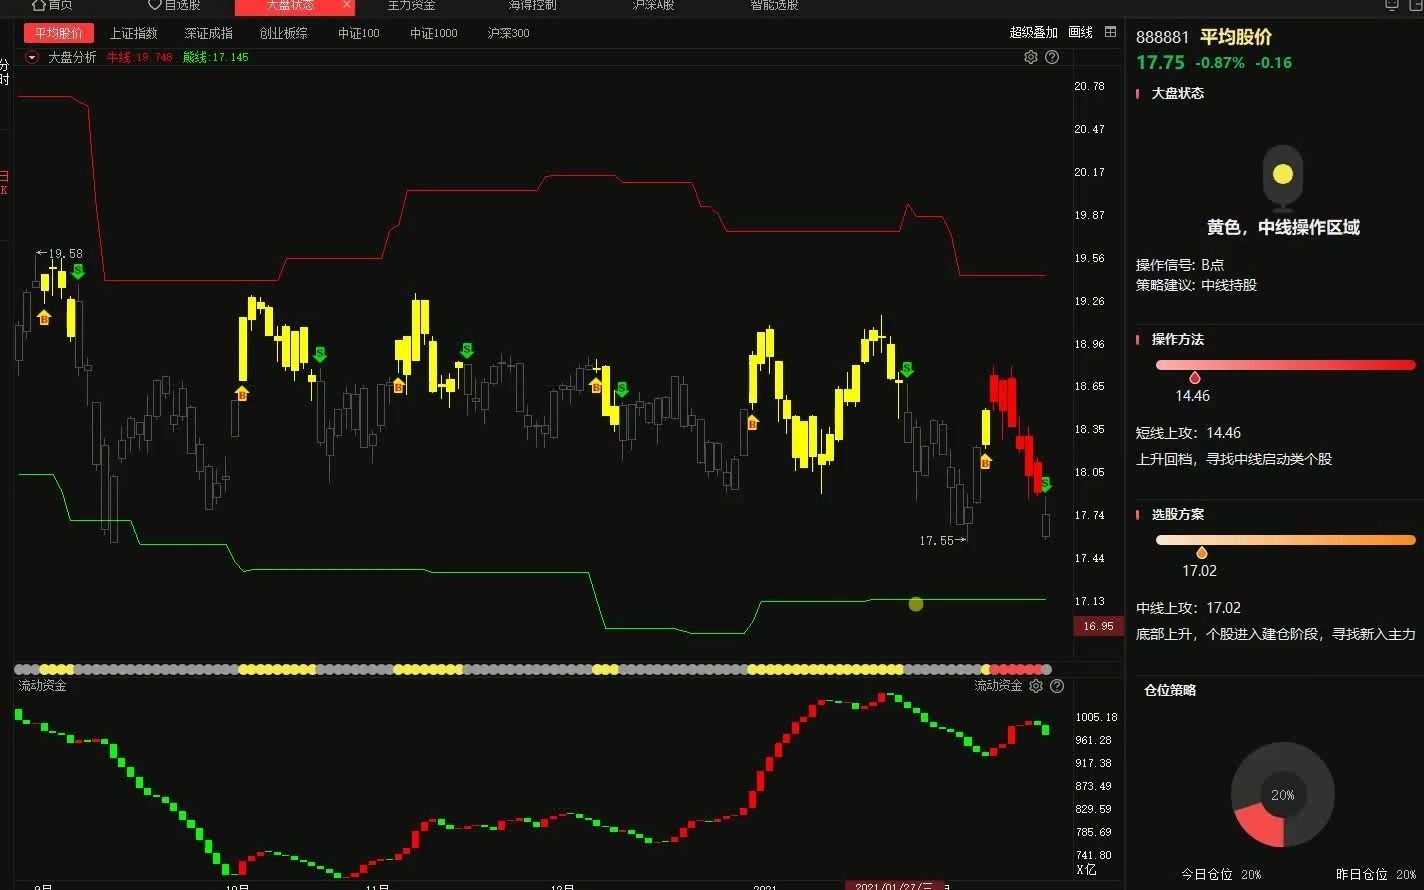Click the 牛线:19.748 indicator value

click(139, 57)
